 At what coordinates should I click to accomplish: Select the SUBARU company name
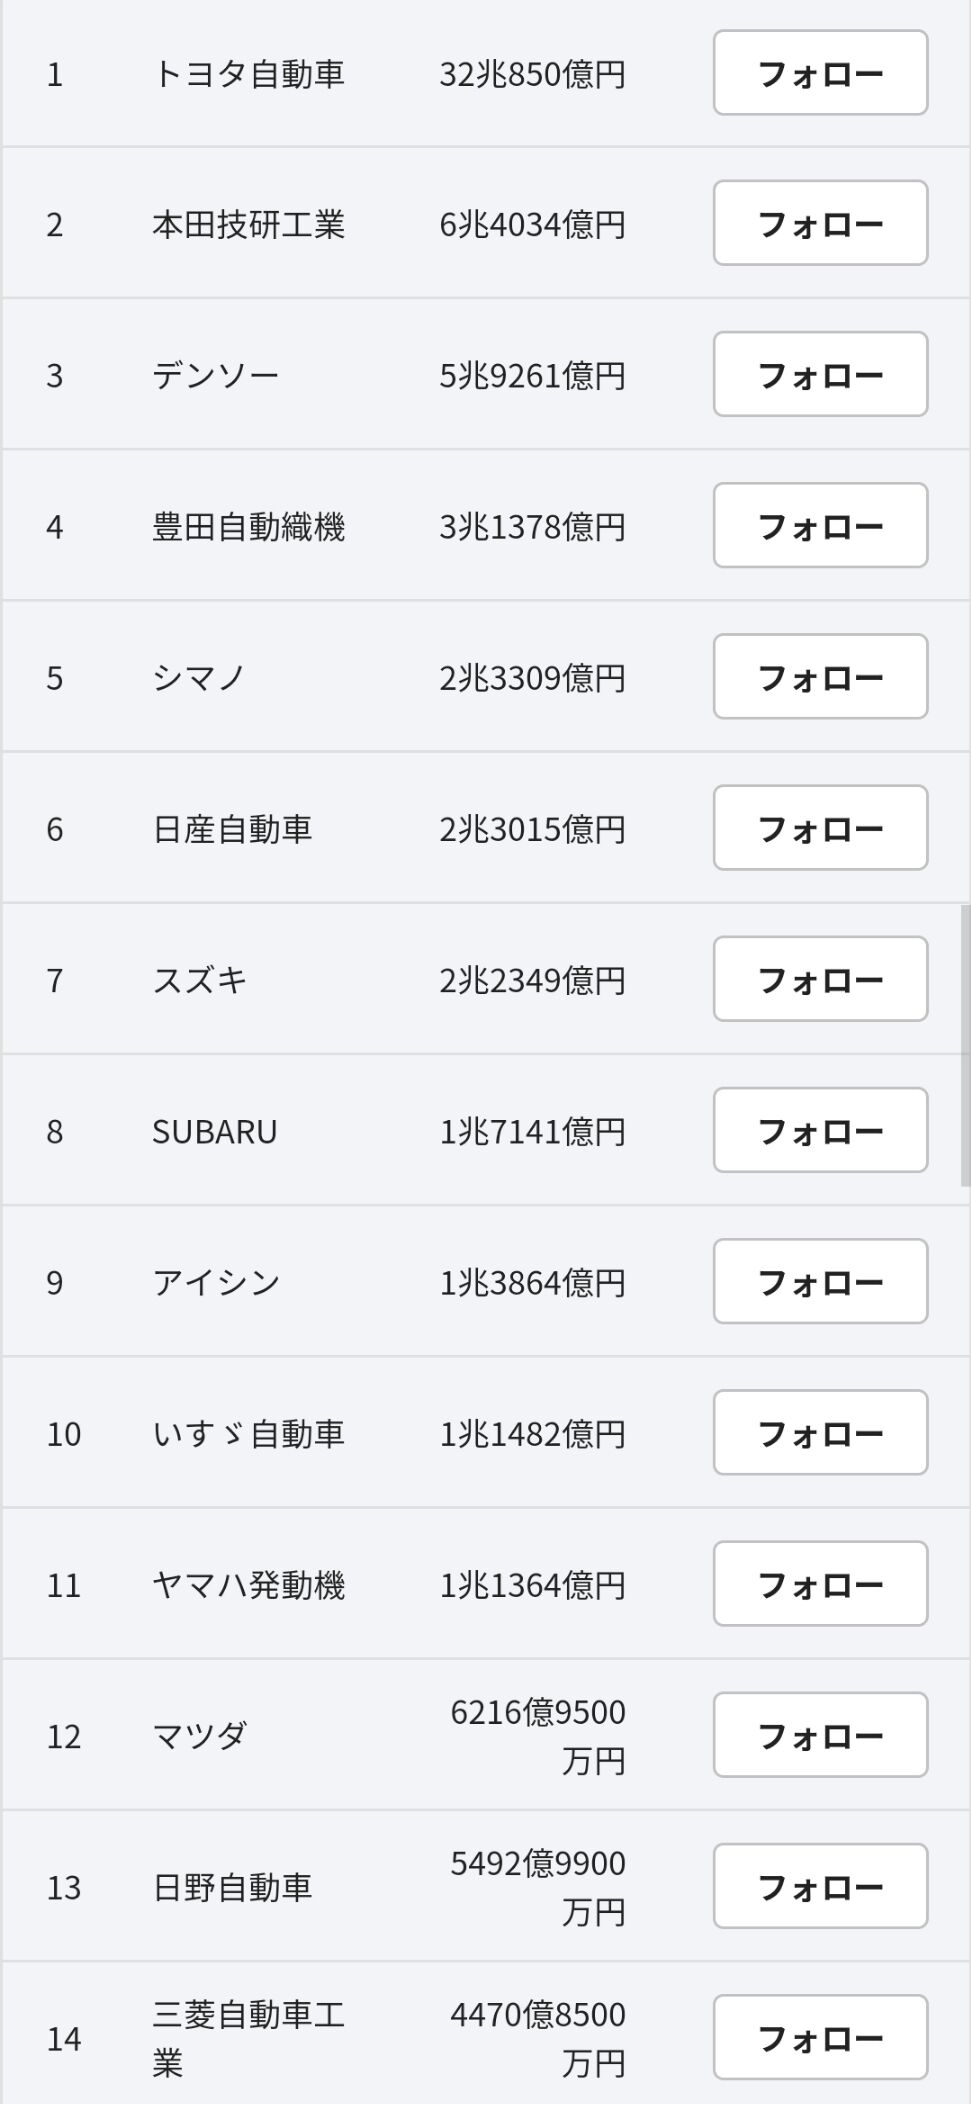tap(214, 1132)
